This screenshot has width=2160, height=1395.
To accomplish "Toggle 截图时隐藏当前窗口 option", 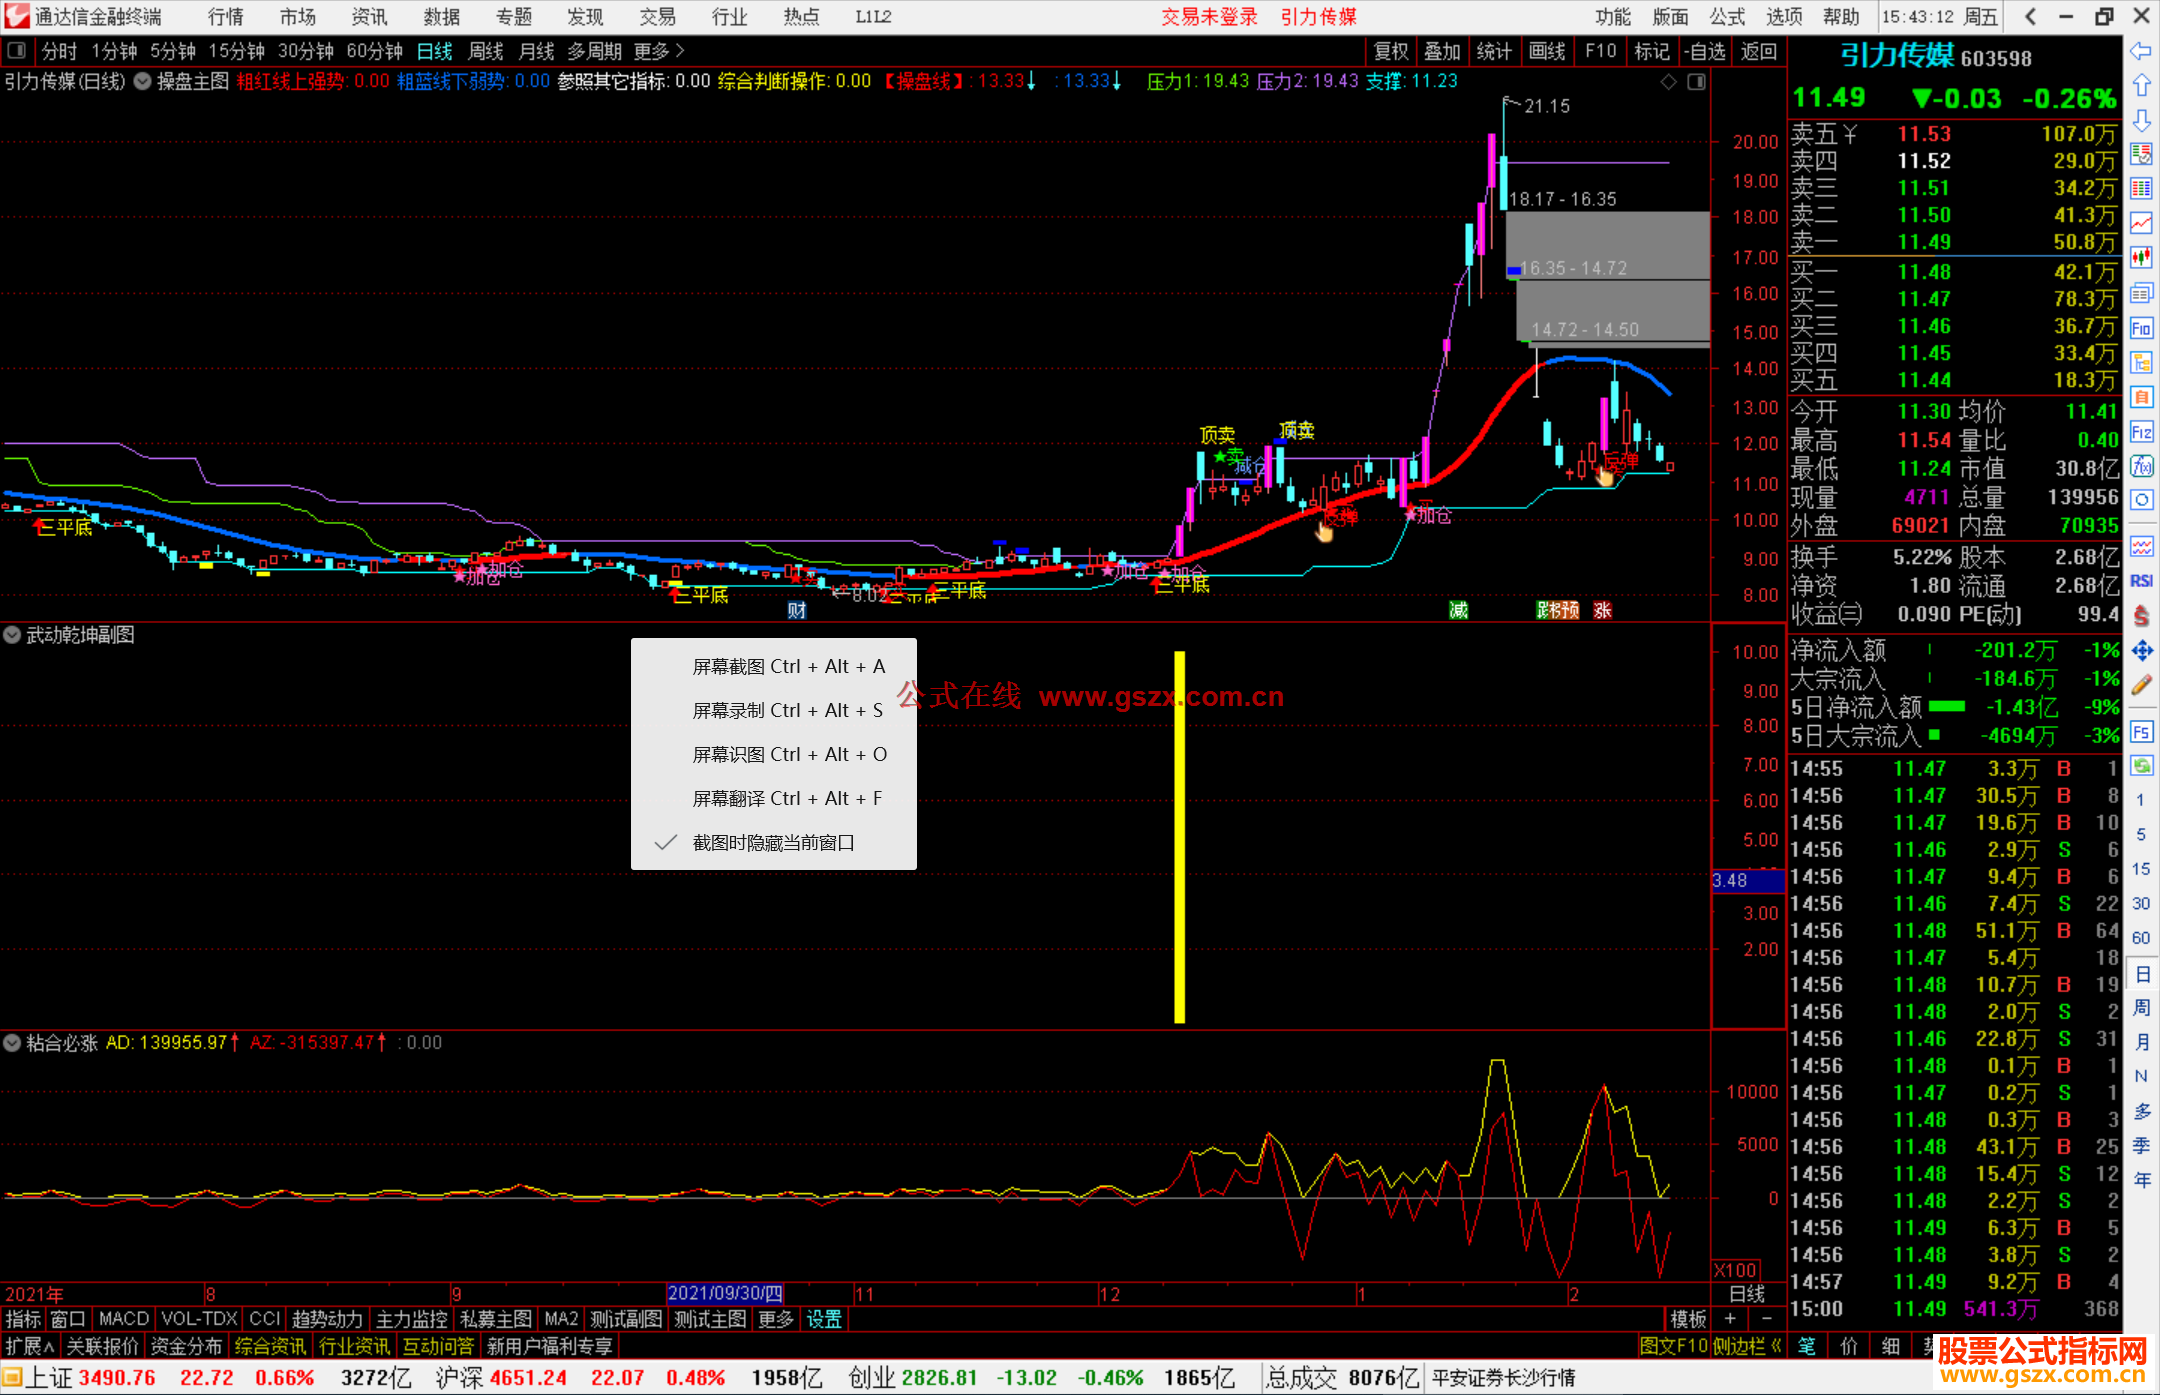I will [773, 843].
